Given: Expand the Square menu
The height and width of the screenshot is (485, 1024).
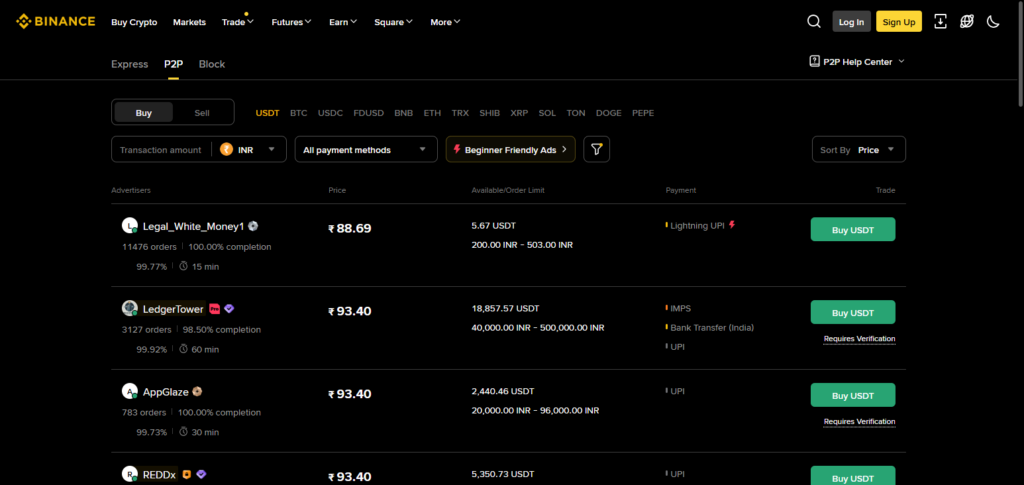Looking at the screenshot, I should (x=394, y=22).
